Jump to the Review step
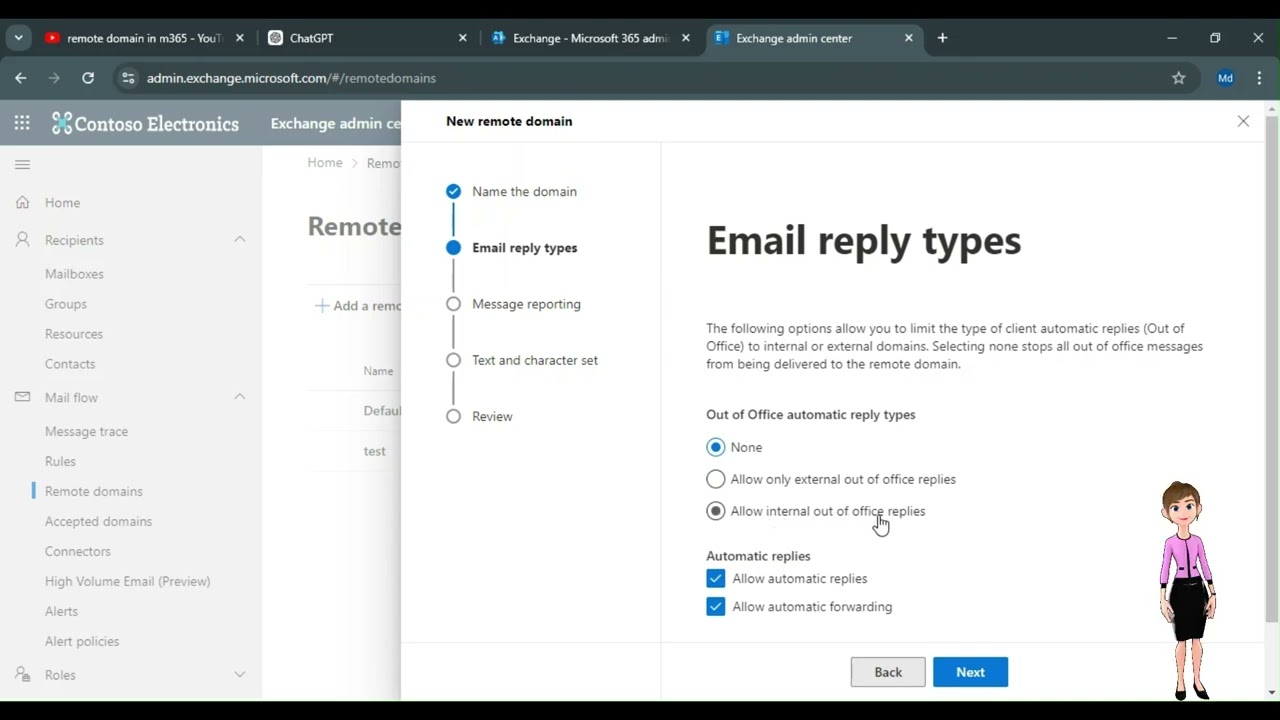This screenshot has height=720, width=1280. (x=492, y=416)
